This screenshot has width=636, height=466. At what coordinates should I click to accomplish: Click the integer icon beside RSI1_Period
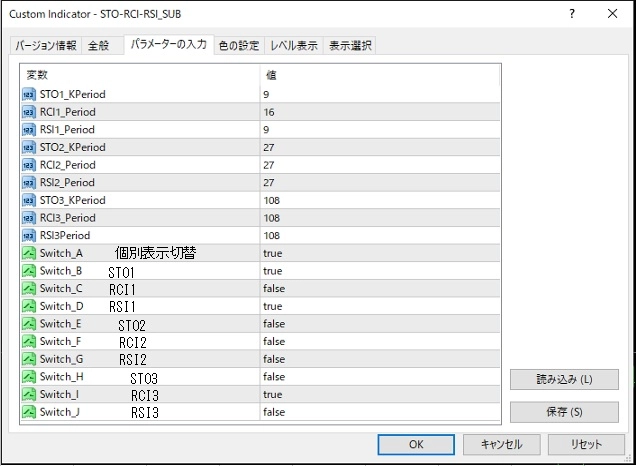pyautogui.click(x=29, y=130)
